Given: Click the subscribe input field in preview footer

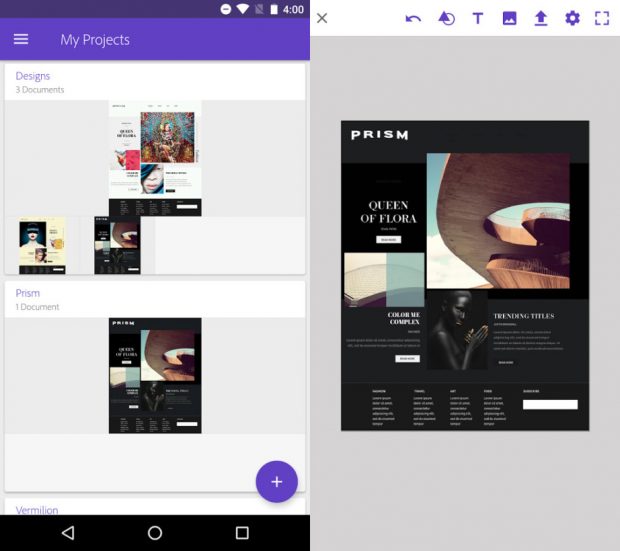Looking at the screenshot, I should (550, 404).
